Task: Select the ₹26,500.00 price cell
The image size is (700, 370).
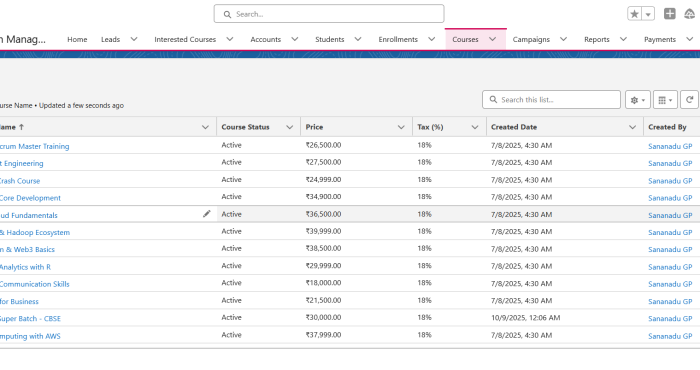Action: pos(323,146)
